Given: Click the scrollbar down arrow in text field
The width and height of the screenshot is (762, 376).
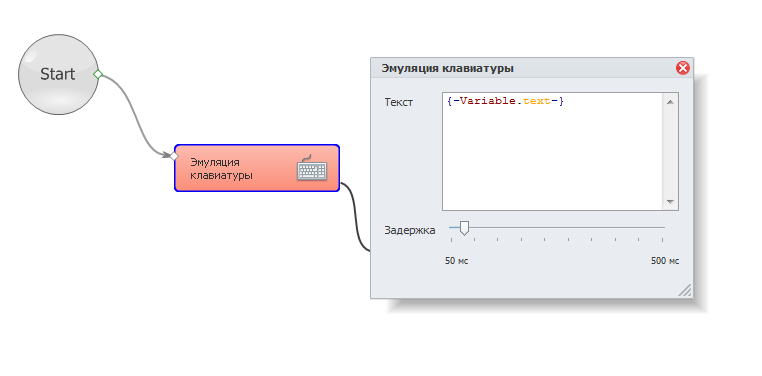Looking at the screenshot, I should coord(671,201).
